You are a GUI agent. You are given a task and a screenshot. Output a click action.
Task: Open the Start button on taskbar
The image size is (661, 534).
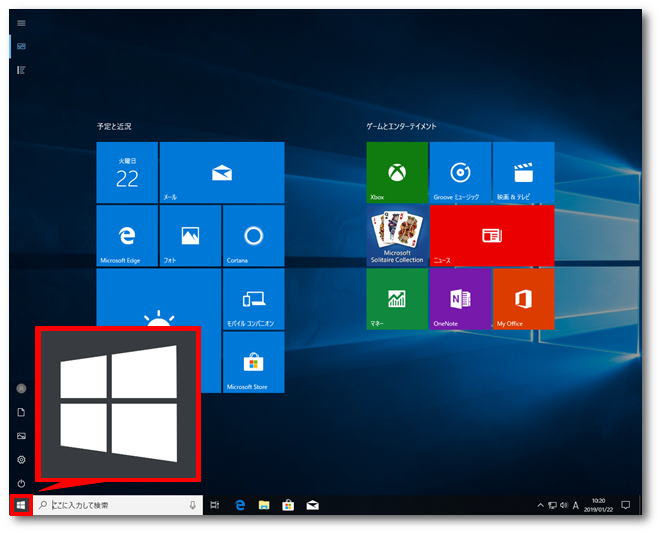point(21,505)
